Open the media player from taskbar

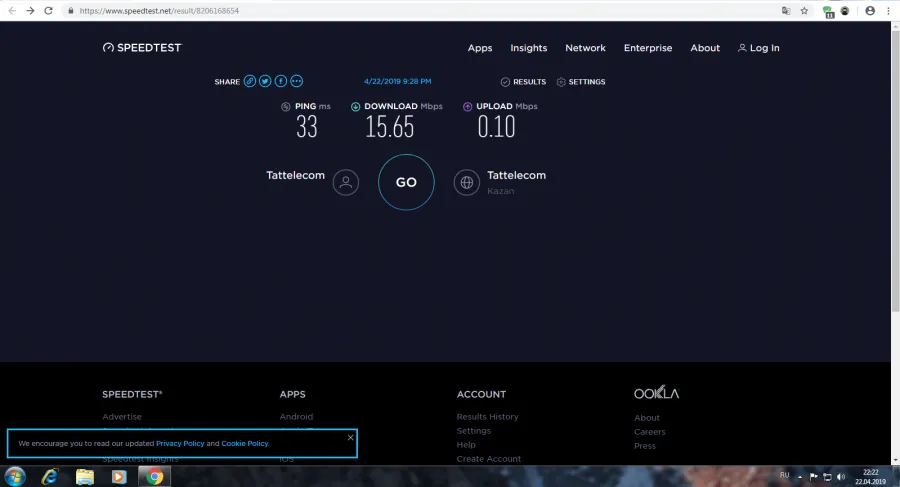119,477
